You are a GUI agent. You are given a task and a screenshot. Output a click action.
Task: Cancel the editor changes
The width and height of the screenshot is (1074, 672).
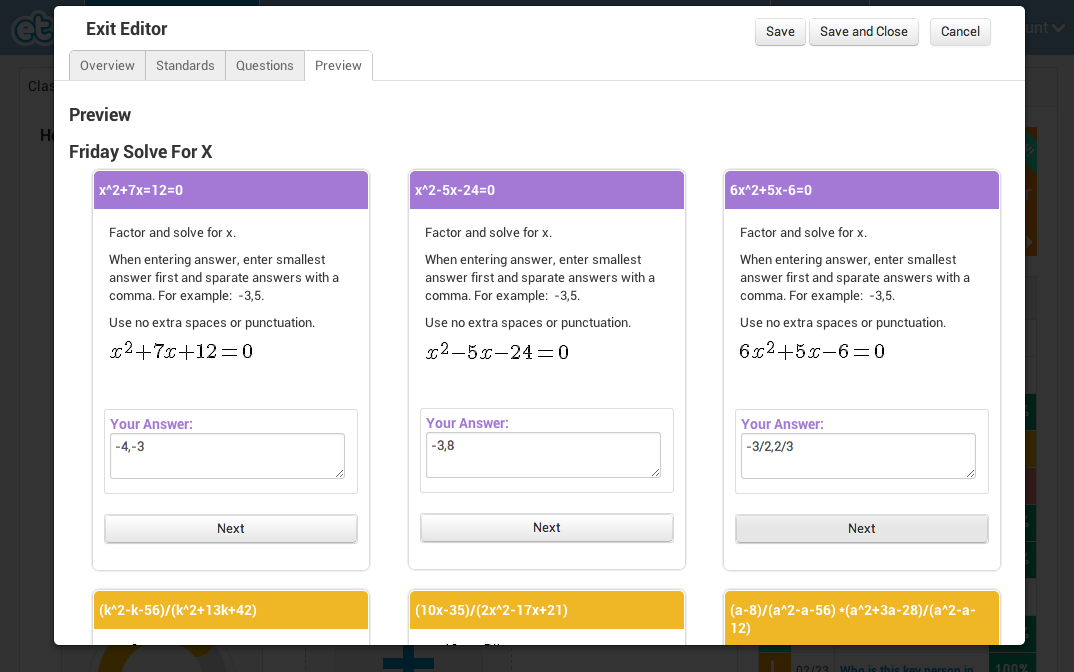point(960,32)
